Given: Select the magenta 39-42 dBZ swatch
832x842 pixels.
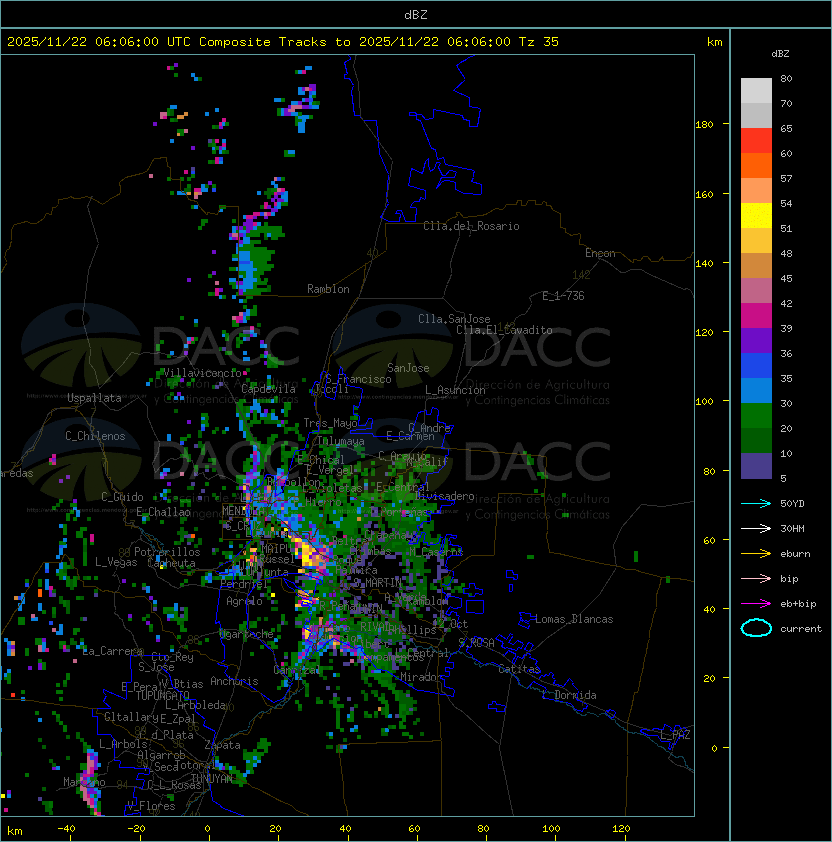Looking at the screenshot, I should [x=756, y=316].
